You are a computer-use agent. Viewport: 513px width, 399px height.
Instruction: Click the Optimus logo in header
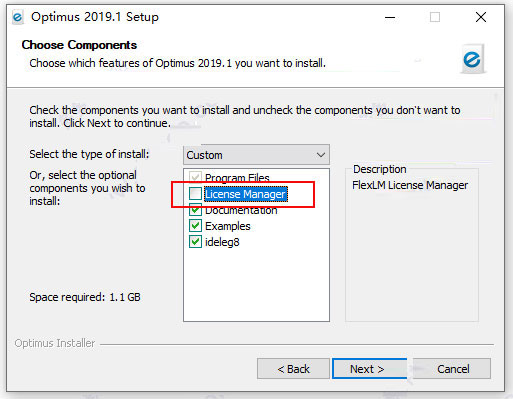click(x=473, y=59)
